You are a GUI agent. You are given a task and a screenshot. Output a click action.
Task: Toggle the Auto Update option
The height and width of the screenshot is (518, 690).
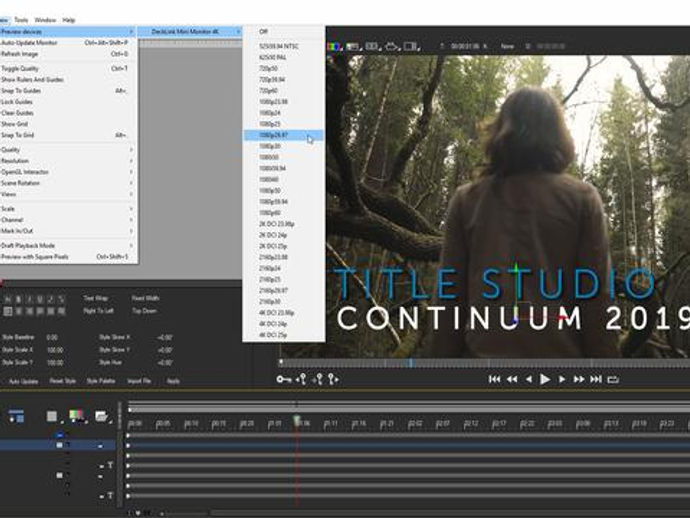(x=23, y=381)
